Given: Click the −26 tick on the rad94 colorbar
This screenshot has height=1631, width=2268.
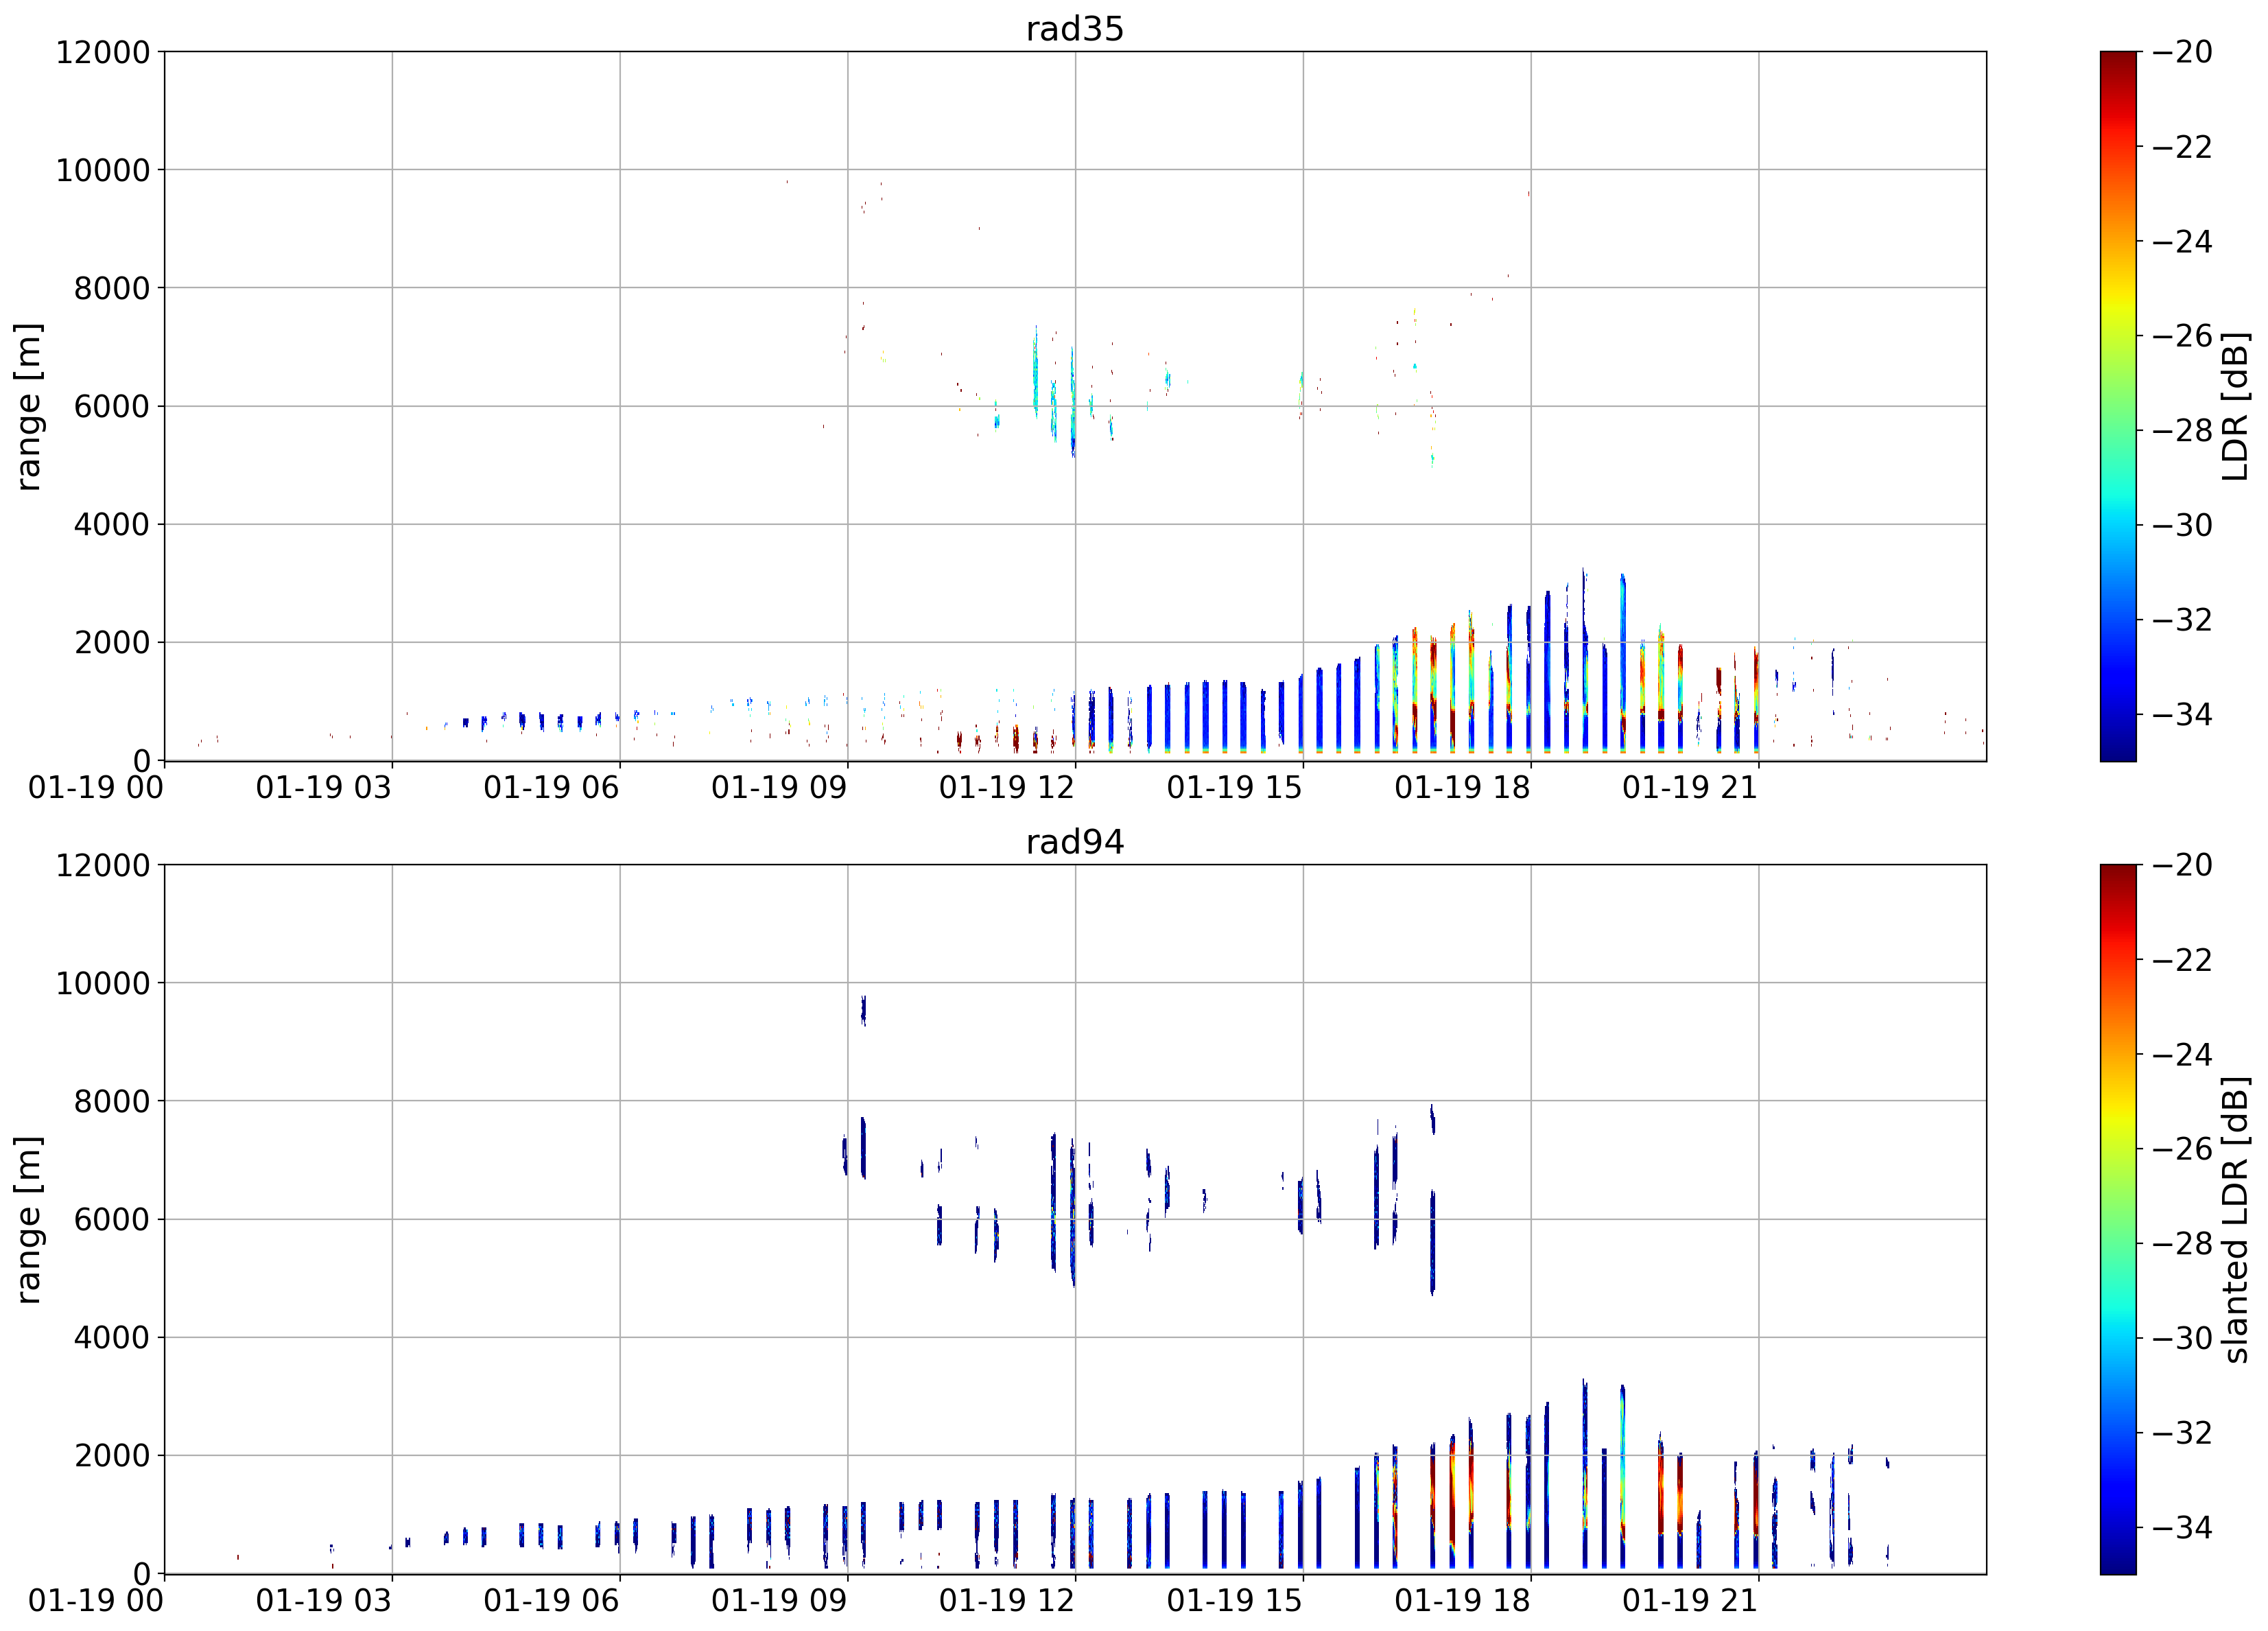Looking at the screenshot, I should (x=2182, y=1149).
